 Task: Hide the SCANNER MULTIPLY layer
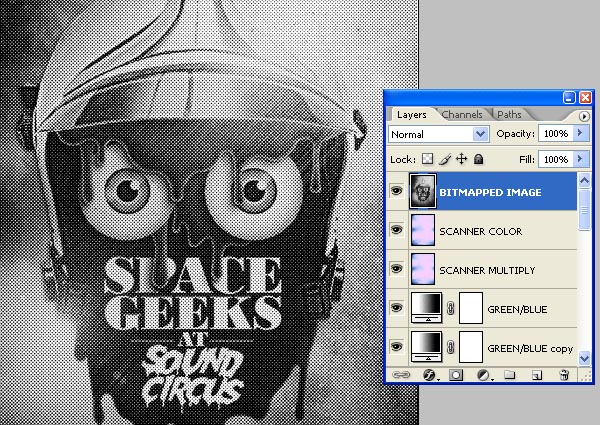[x=397, y=269]
